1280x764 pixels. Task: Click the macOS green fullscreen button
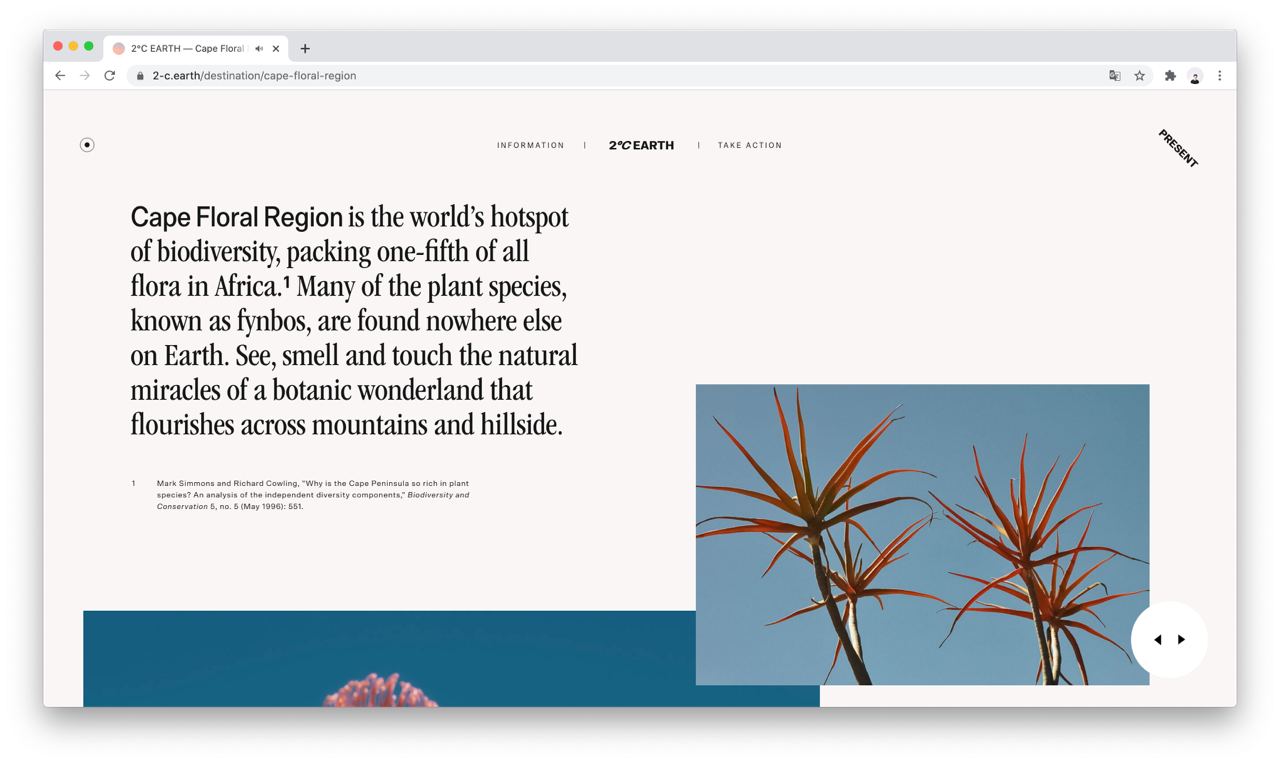click(89, 47)
